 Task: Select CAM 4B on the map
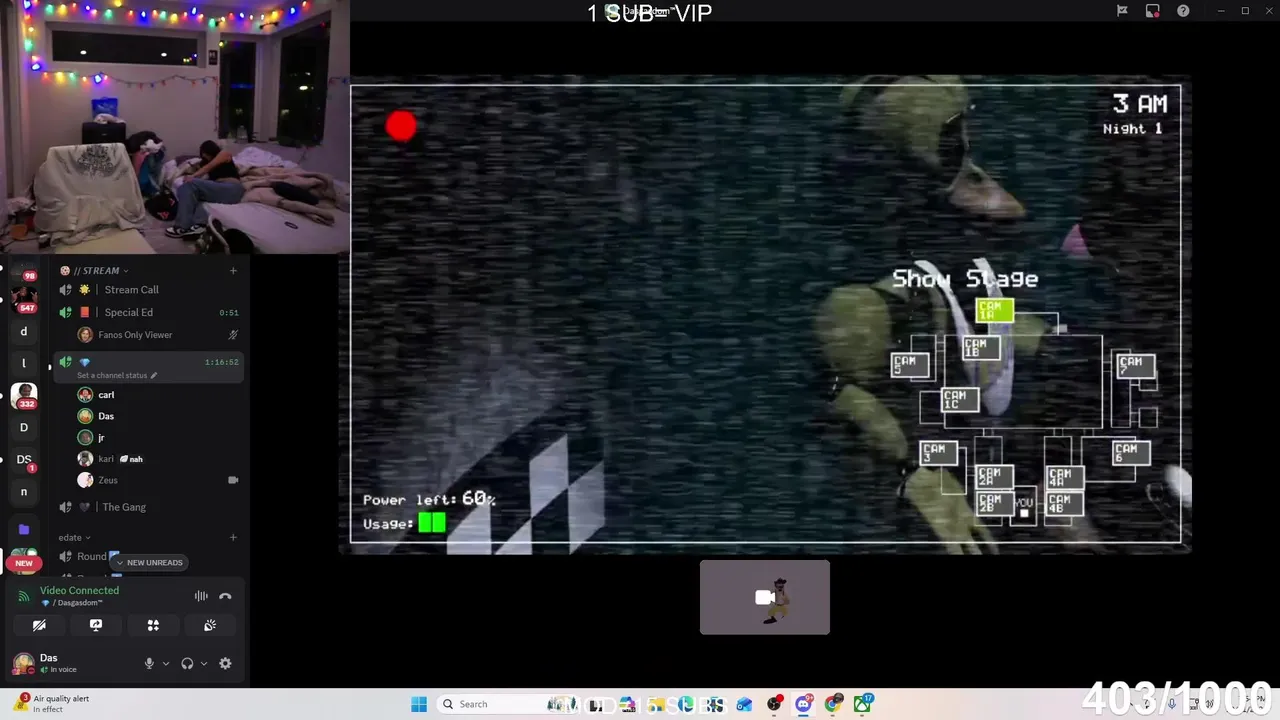click(1064, 503)
